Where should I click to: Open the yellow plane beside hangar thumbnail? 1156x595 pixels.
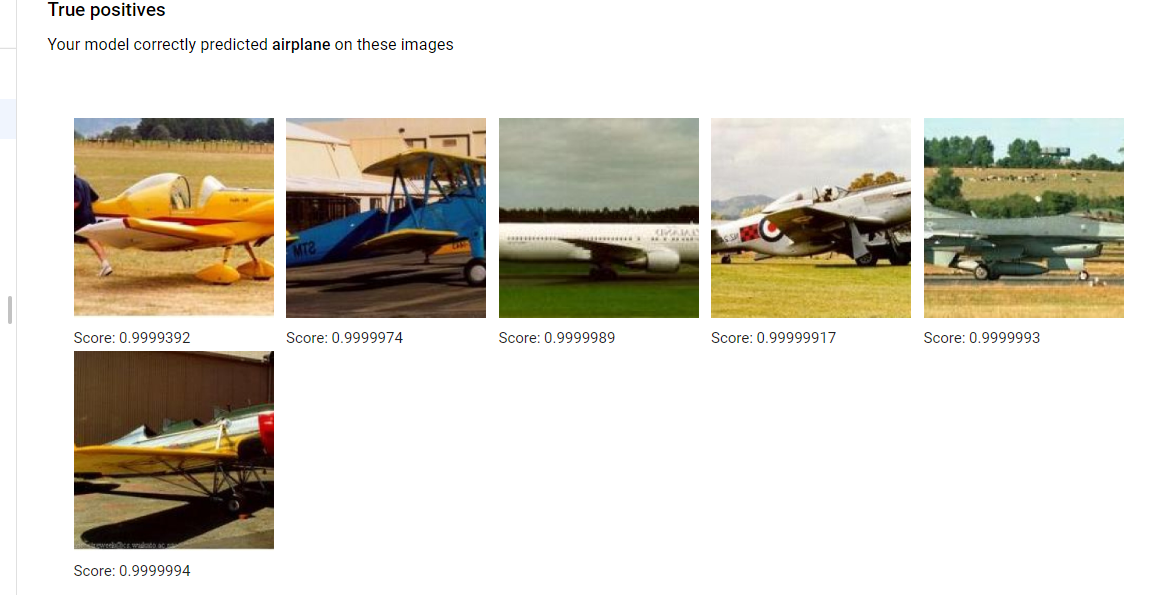[x=174, y=450]
